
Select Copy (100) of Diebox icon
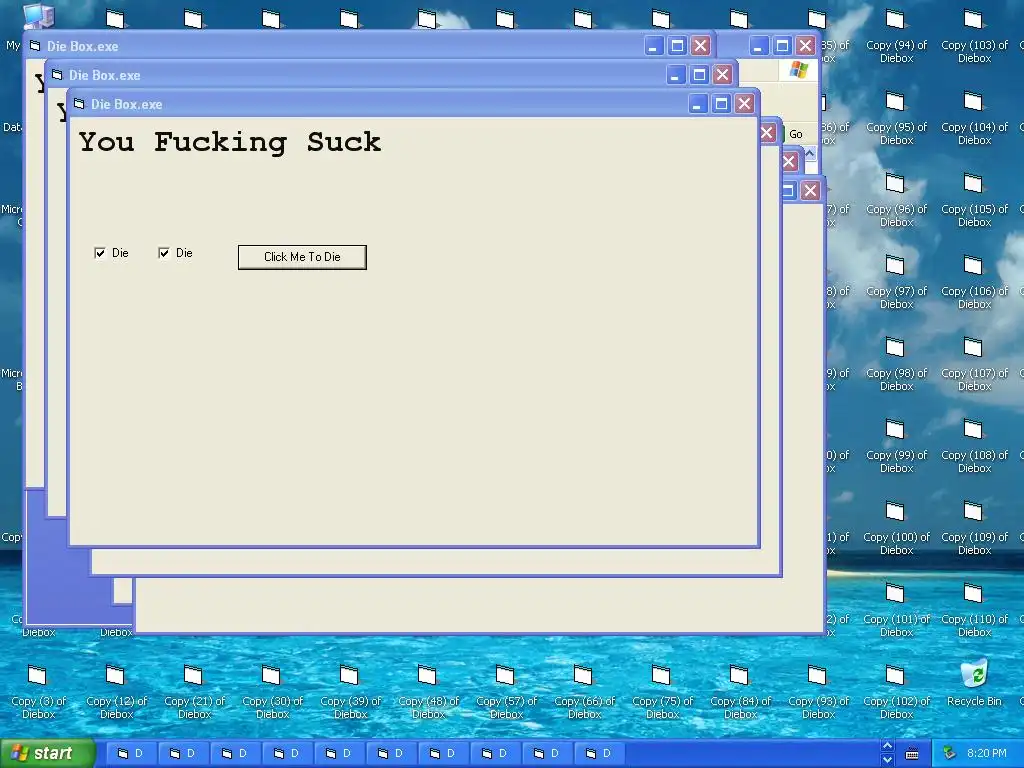896,530
